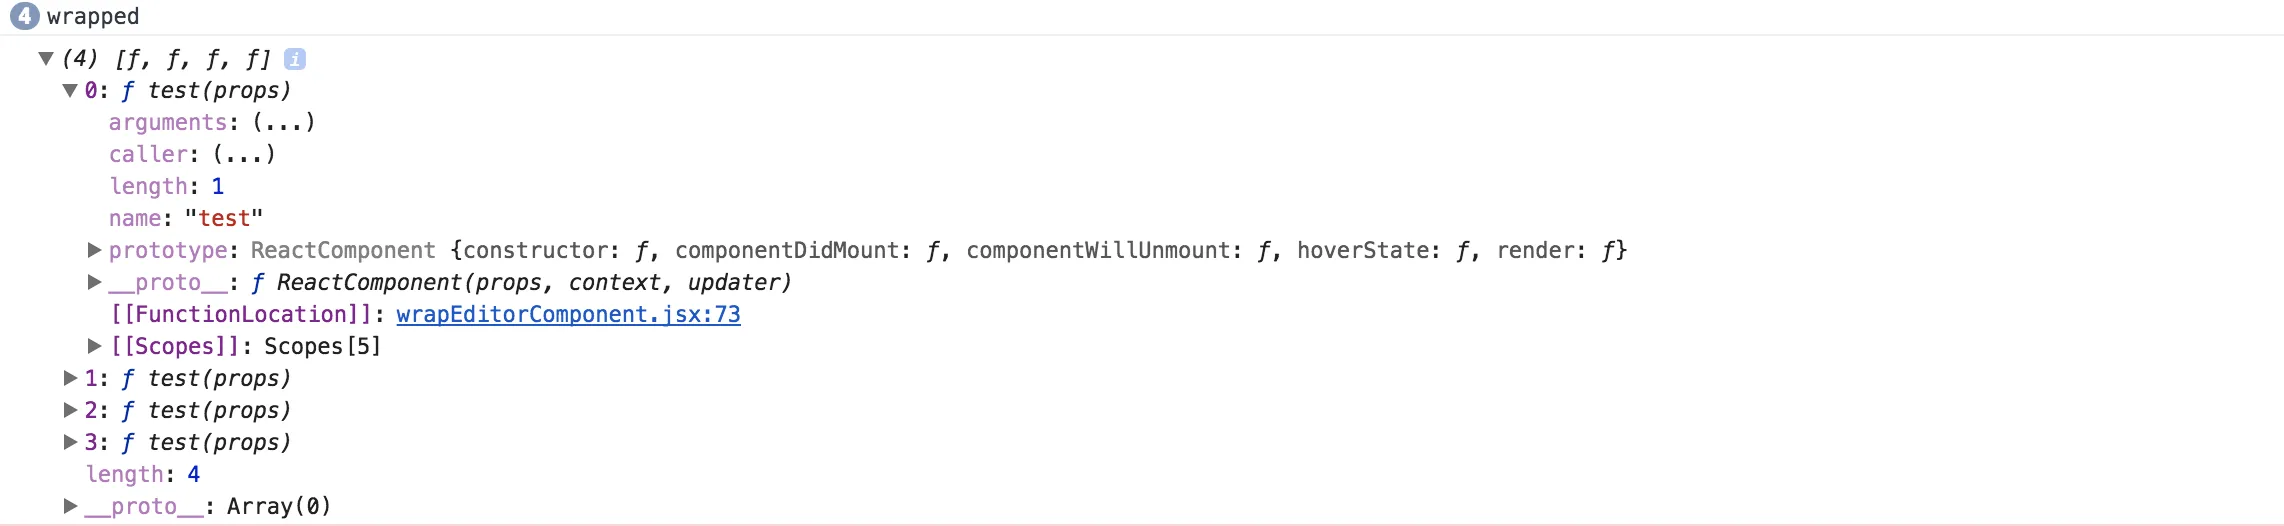Click the blue info icon beside the array

295,59
